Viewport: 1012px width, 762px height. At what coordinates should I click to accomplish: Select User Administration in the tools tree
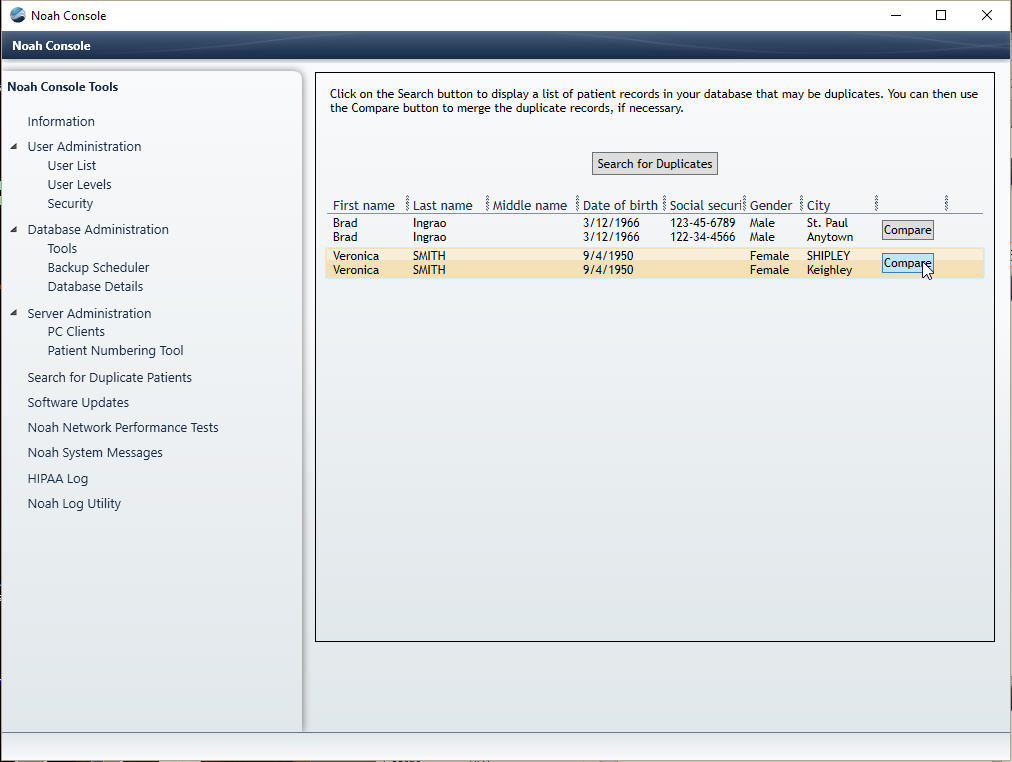click(84, 146)
